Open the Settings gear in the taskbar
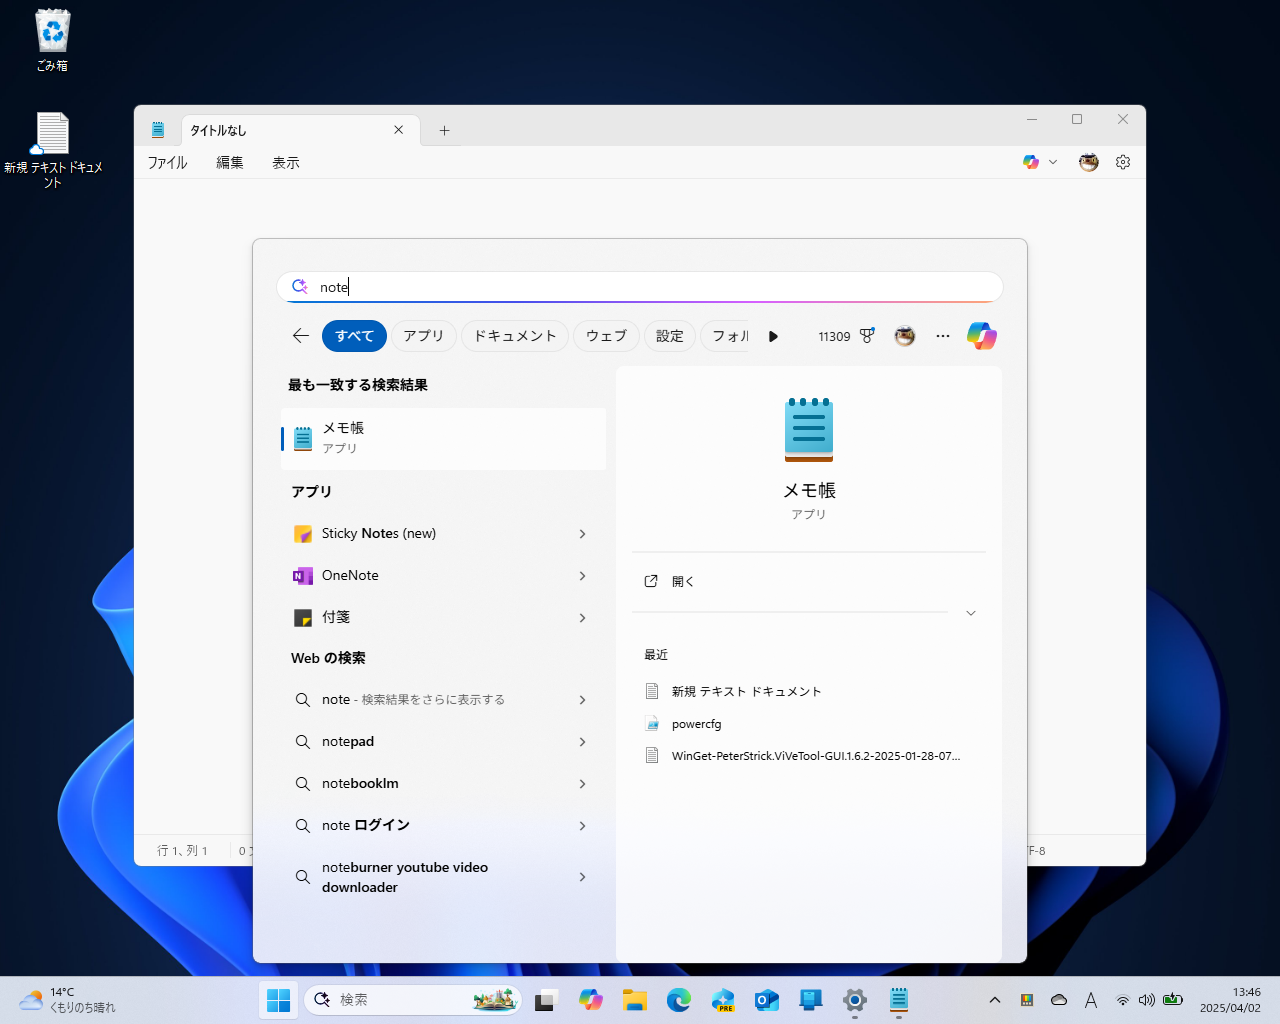Image resolution: width=1280 pixels, height=1024 pixels. (x=855, y=1000)
